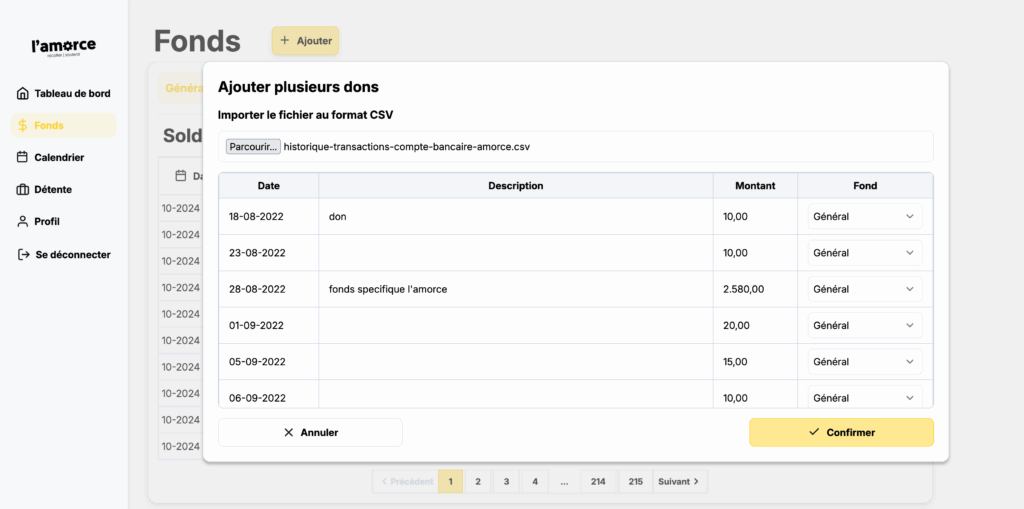
Task: Open Fond dropdown for the 01-09-2022 row
Action: pyautogui.click(x=864, y=326)
